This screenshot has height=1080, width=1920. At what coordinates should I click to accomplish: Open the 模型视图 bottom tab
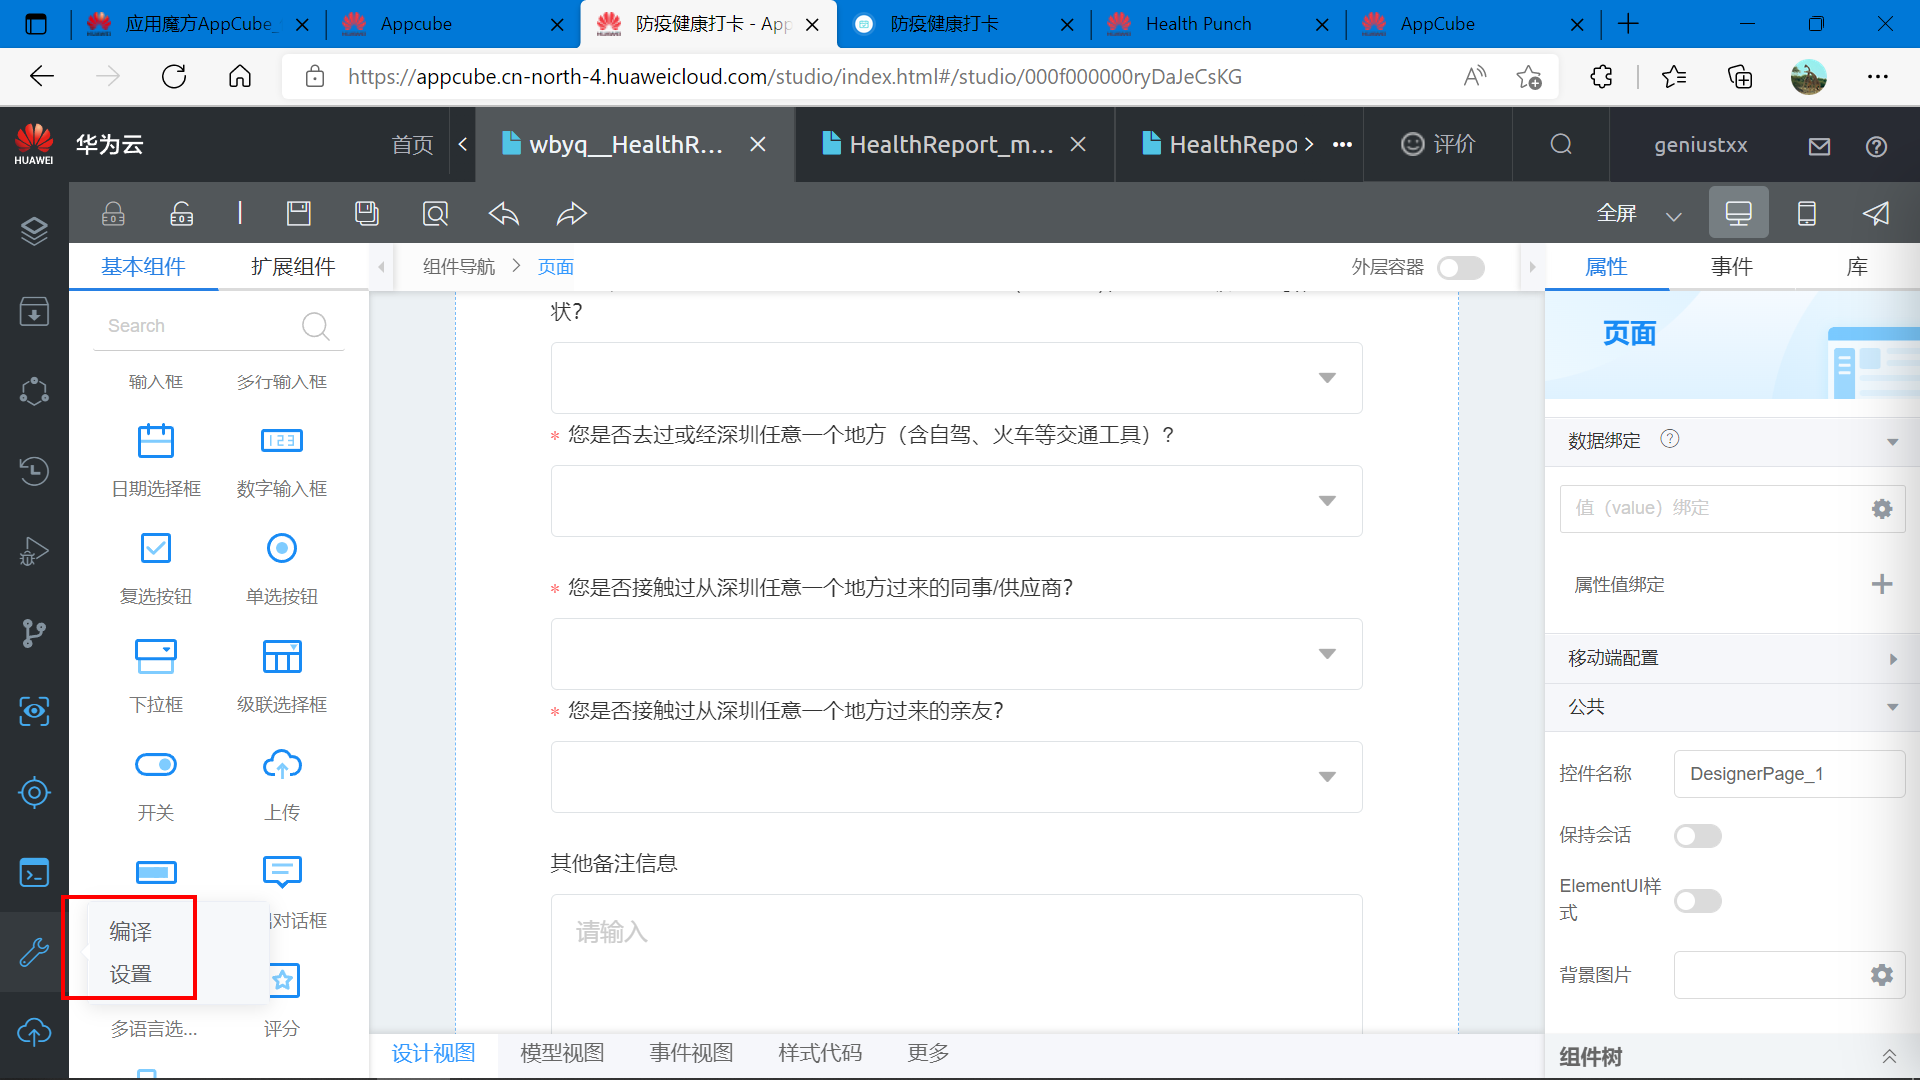[562, 1053]
